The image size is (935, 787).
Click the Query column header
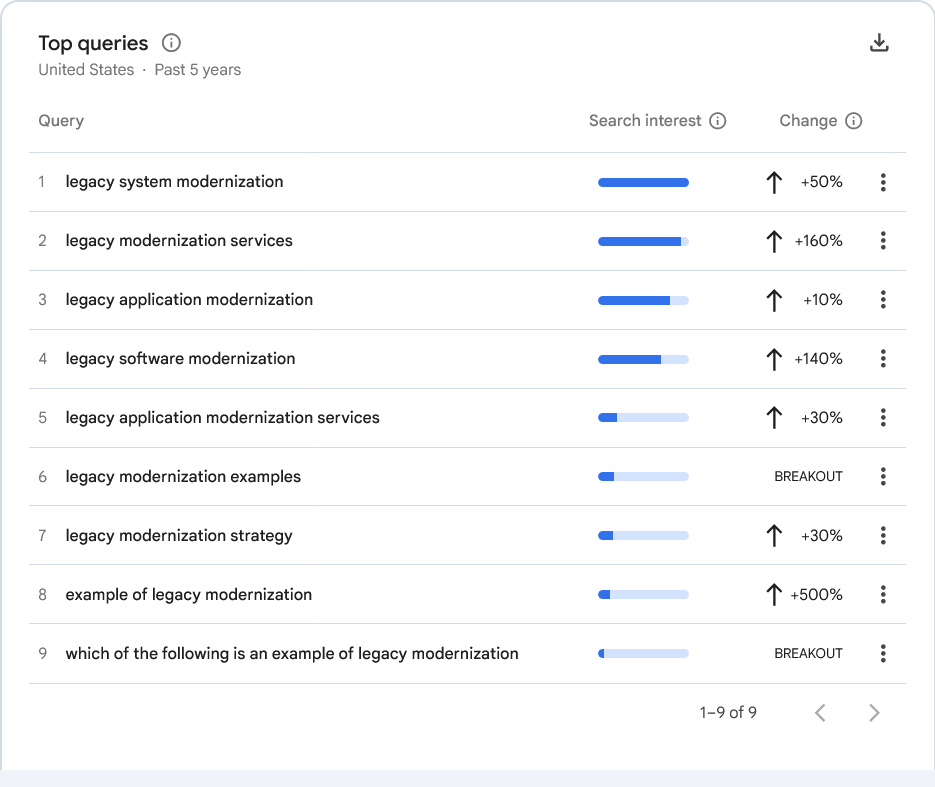61,120
